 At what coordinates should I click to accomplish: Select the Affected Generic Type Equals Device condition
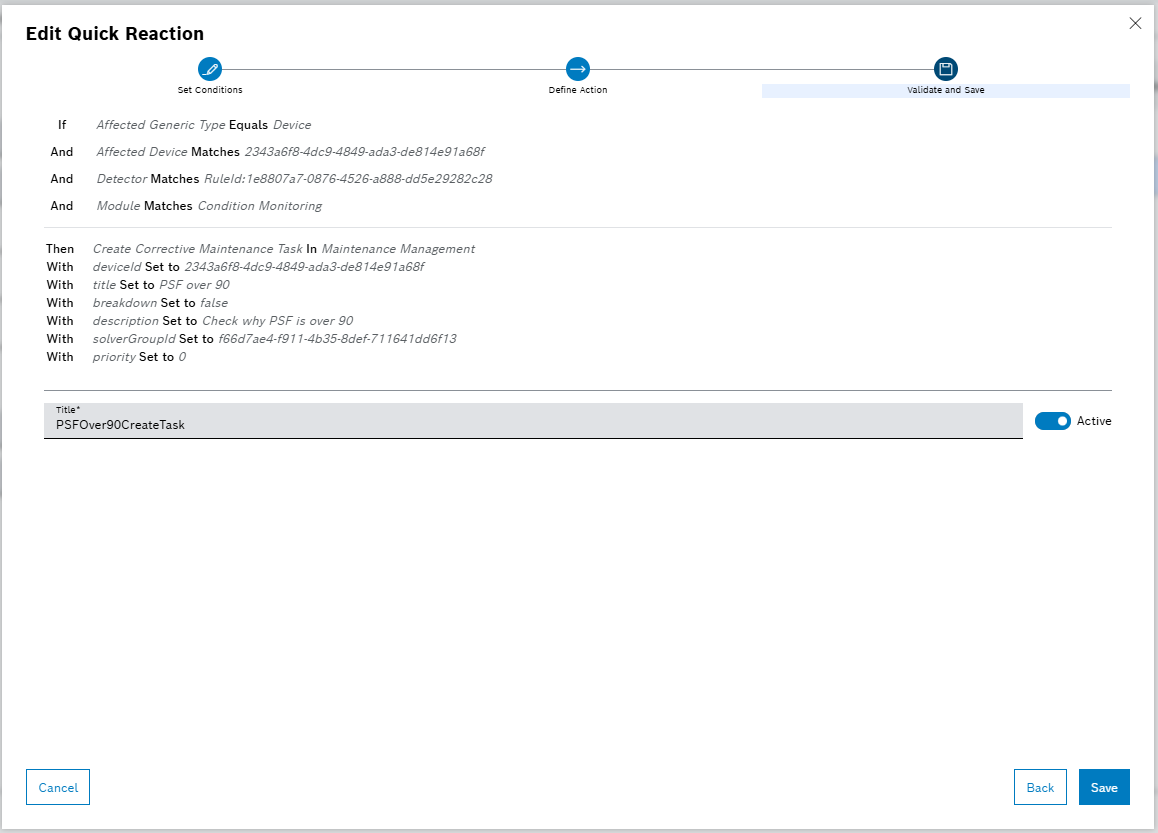pos(203,124)
